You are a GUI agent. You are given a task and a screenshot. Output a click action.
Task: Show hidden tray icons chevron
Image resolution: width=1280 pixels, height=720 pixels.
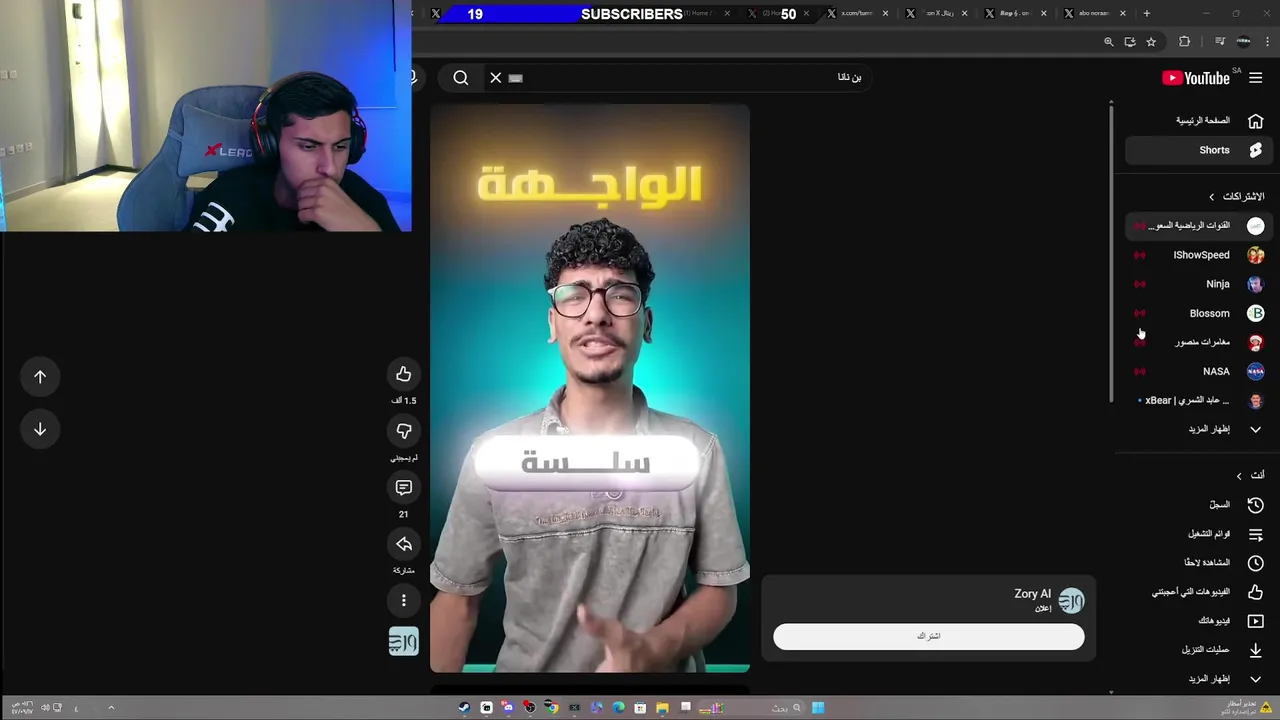pyautogui.click(x=111, y=708)
